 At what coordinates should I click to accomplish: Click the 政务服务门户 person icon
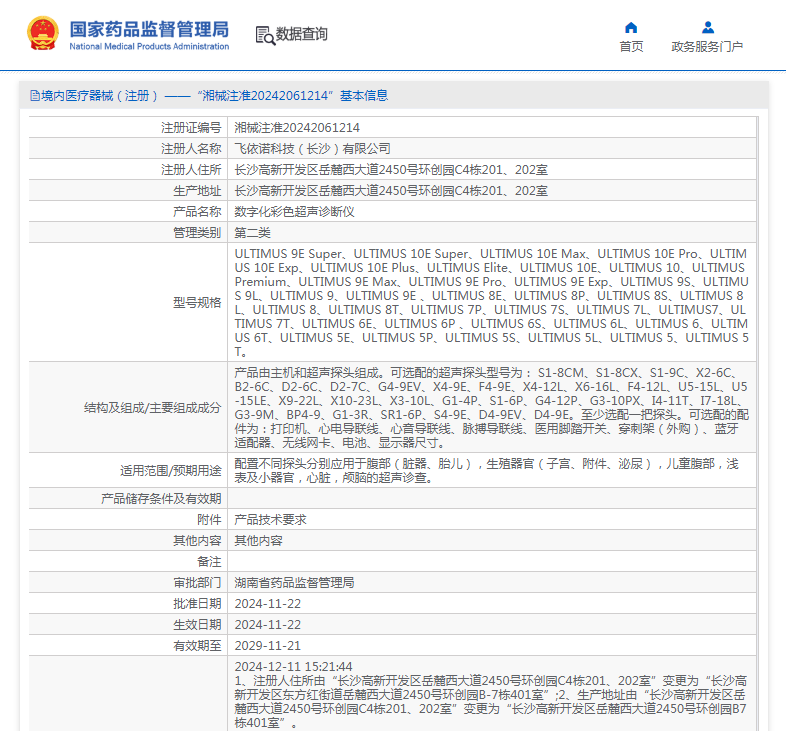[x=707, y=27]
